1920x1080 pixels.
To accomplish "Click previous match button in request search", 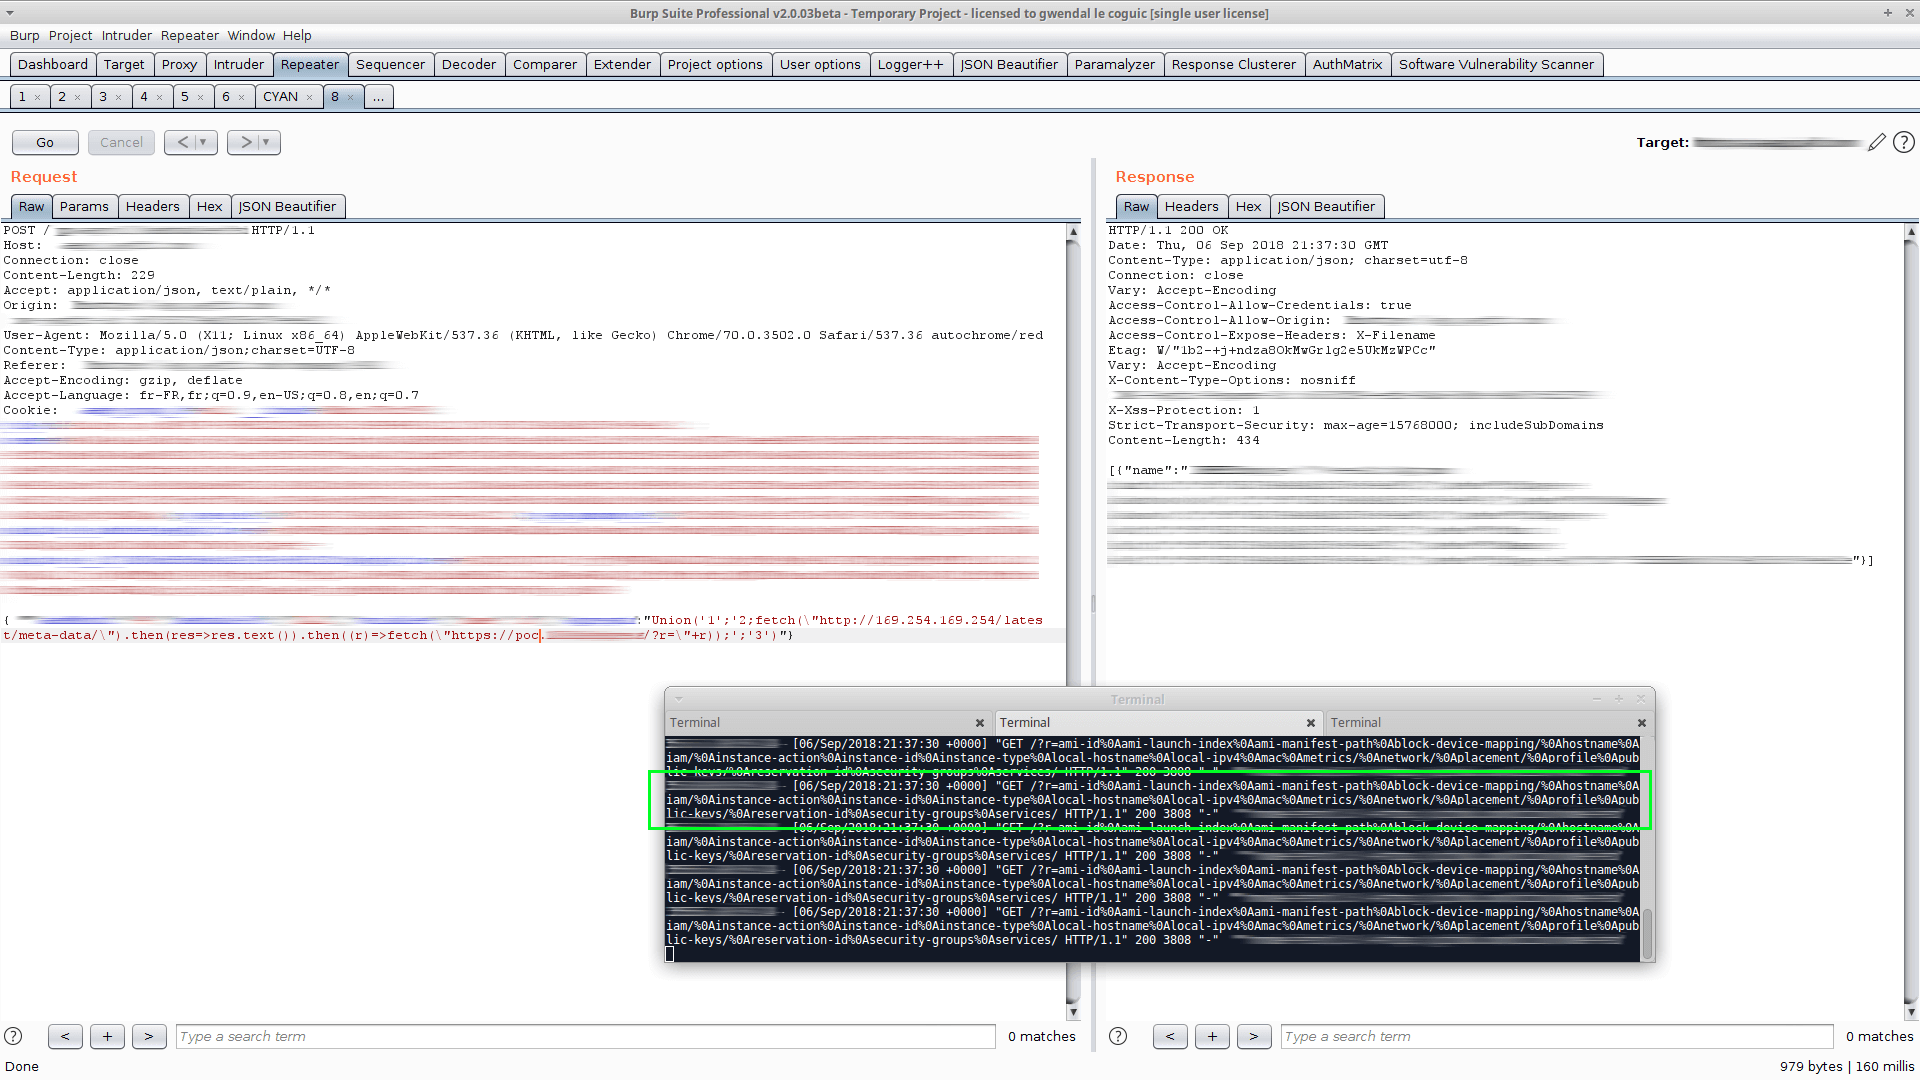I will point(65,1036).
